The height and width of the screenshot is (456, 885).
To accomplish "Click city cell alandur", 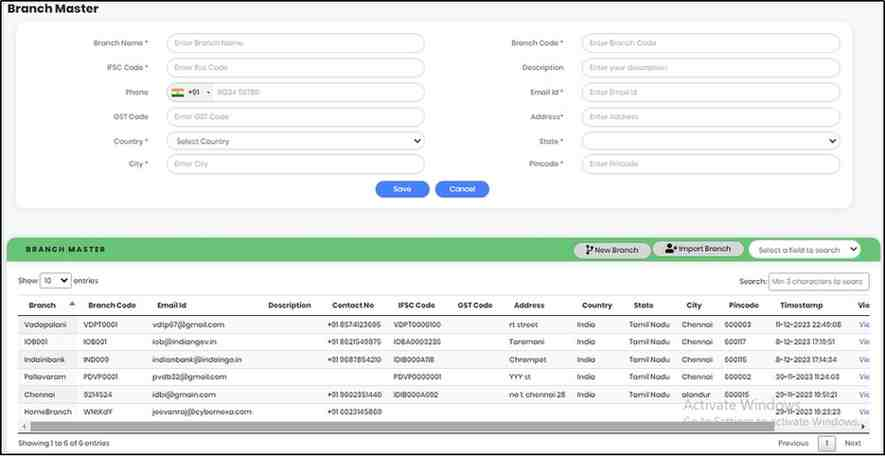I will click(696, 394).
